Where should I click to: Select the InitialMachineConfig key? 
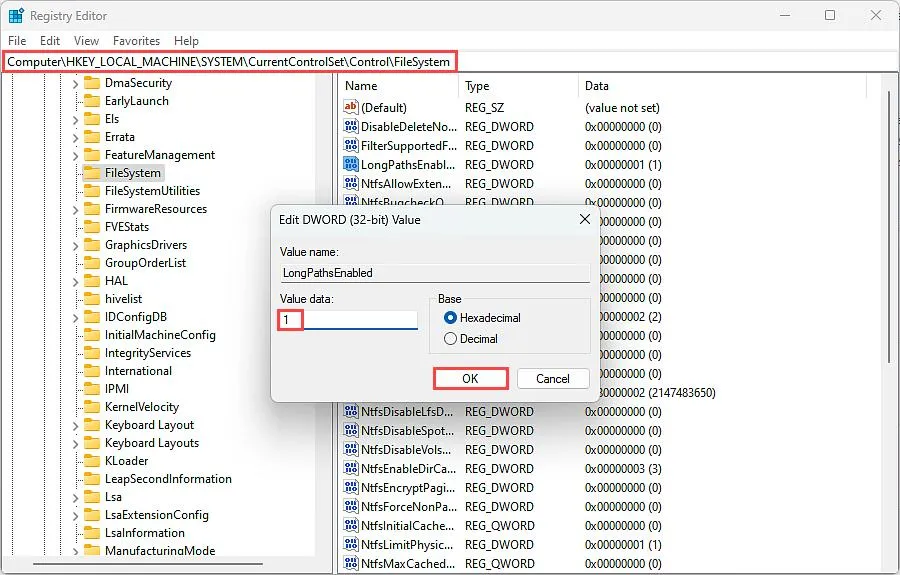[x=160, y=335]
